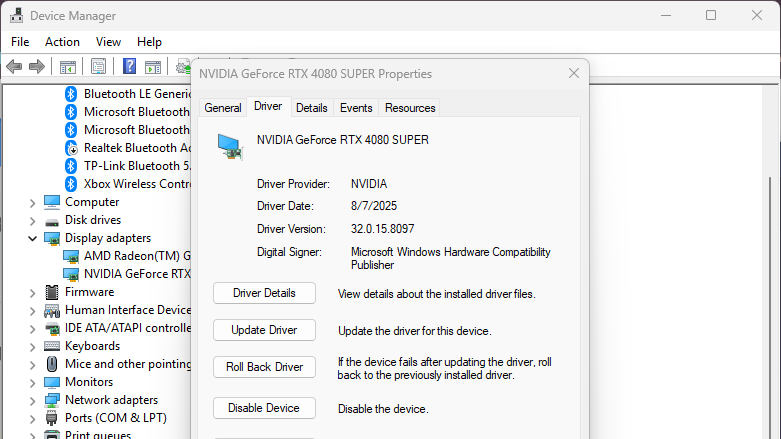The image size is (781, 439).
Task: Click the Forward arrow toolbar icon
Action: click(37, 67)
